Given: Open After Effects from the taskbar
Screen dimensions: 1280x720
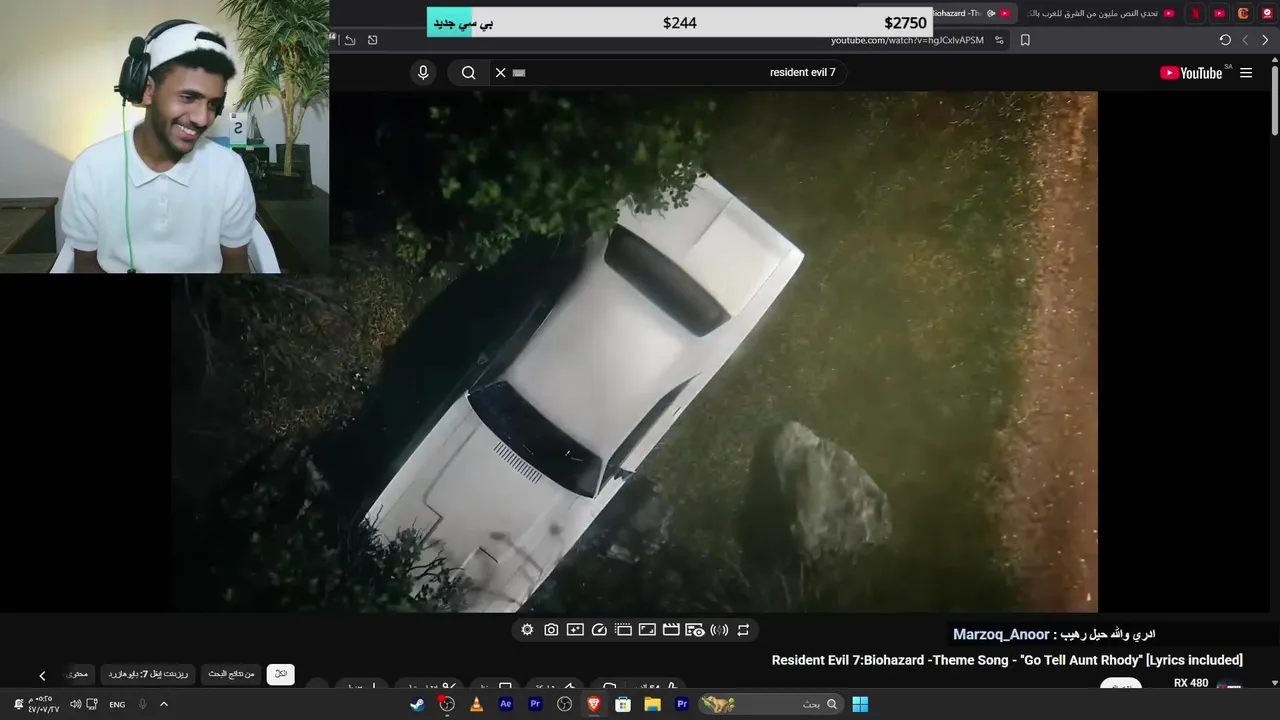Looking at the screenshot, I should pyautogui.click(x=505, y=704).
